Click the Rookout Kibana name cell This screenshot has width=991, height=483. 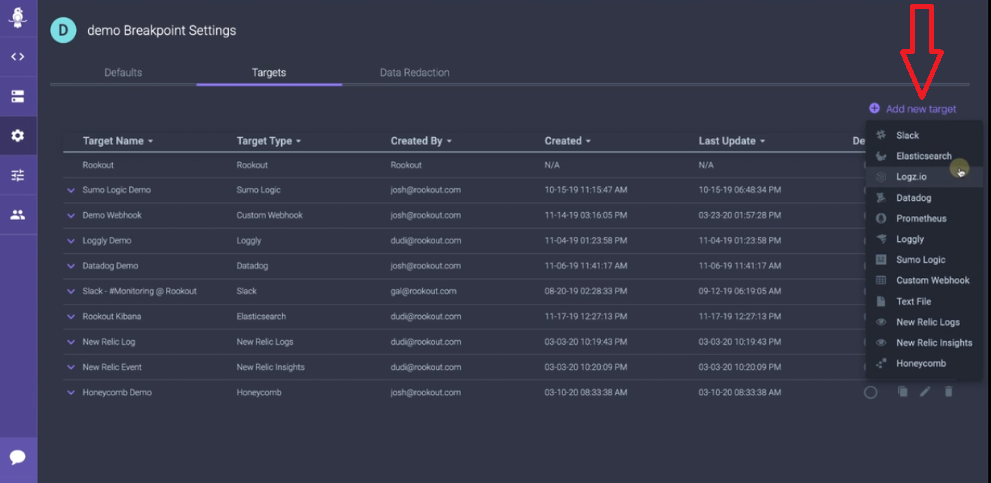tap(112, 317)
